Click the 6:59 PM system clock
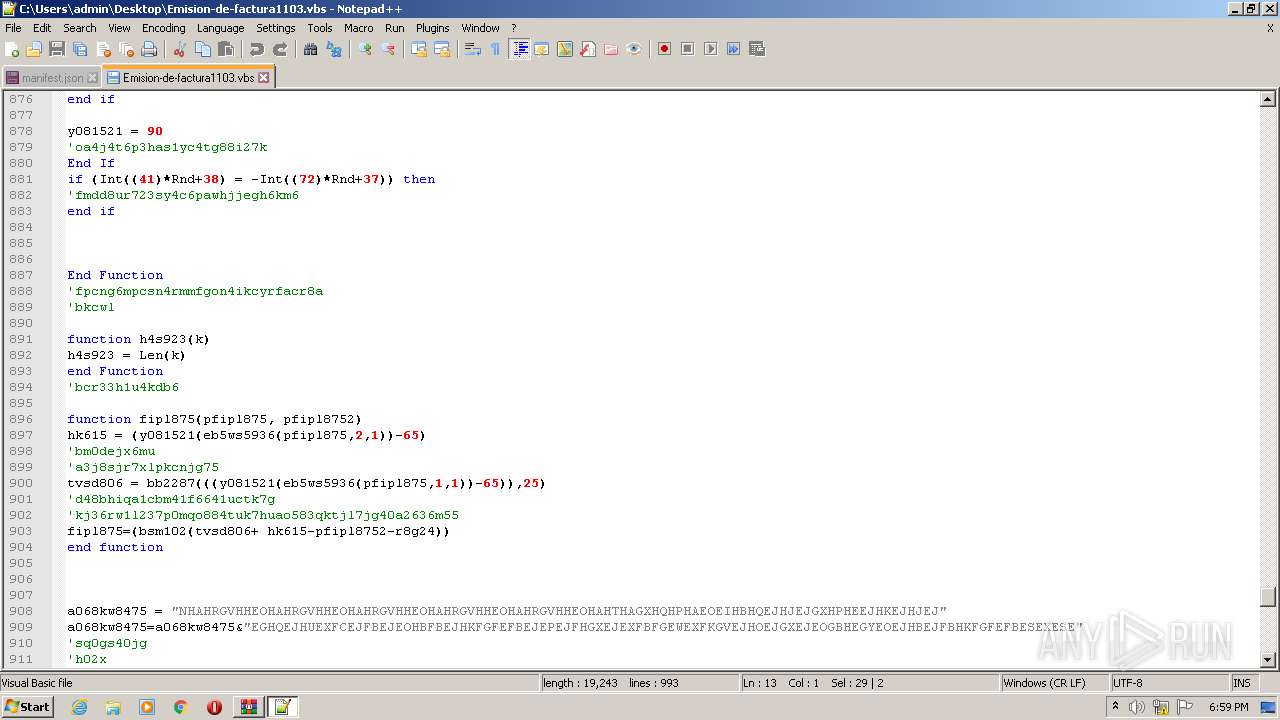This screenshot has width=1280, height=720. coord(1228,707)
